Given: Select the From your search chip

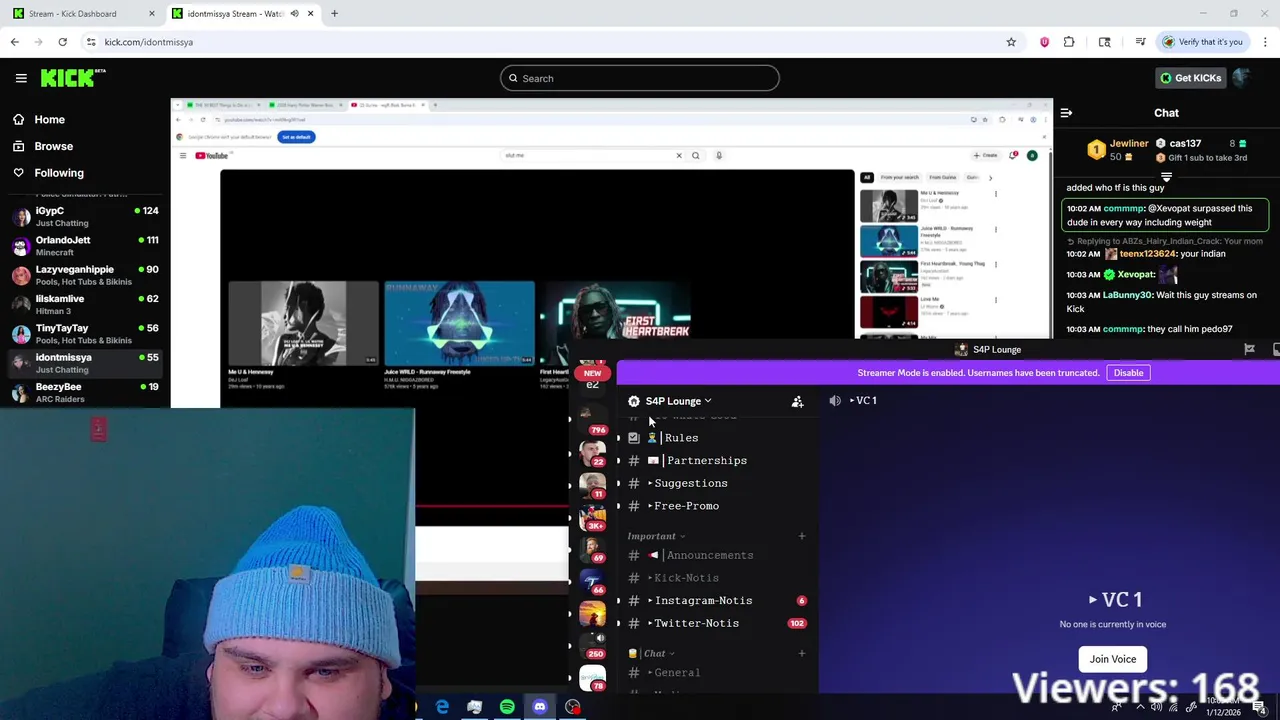Looking at the screenshot, I should (899, 177).
